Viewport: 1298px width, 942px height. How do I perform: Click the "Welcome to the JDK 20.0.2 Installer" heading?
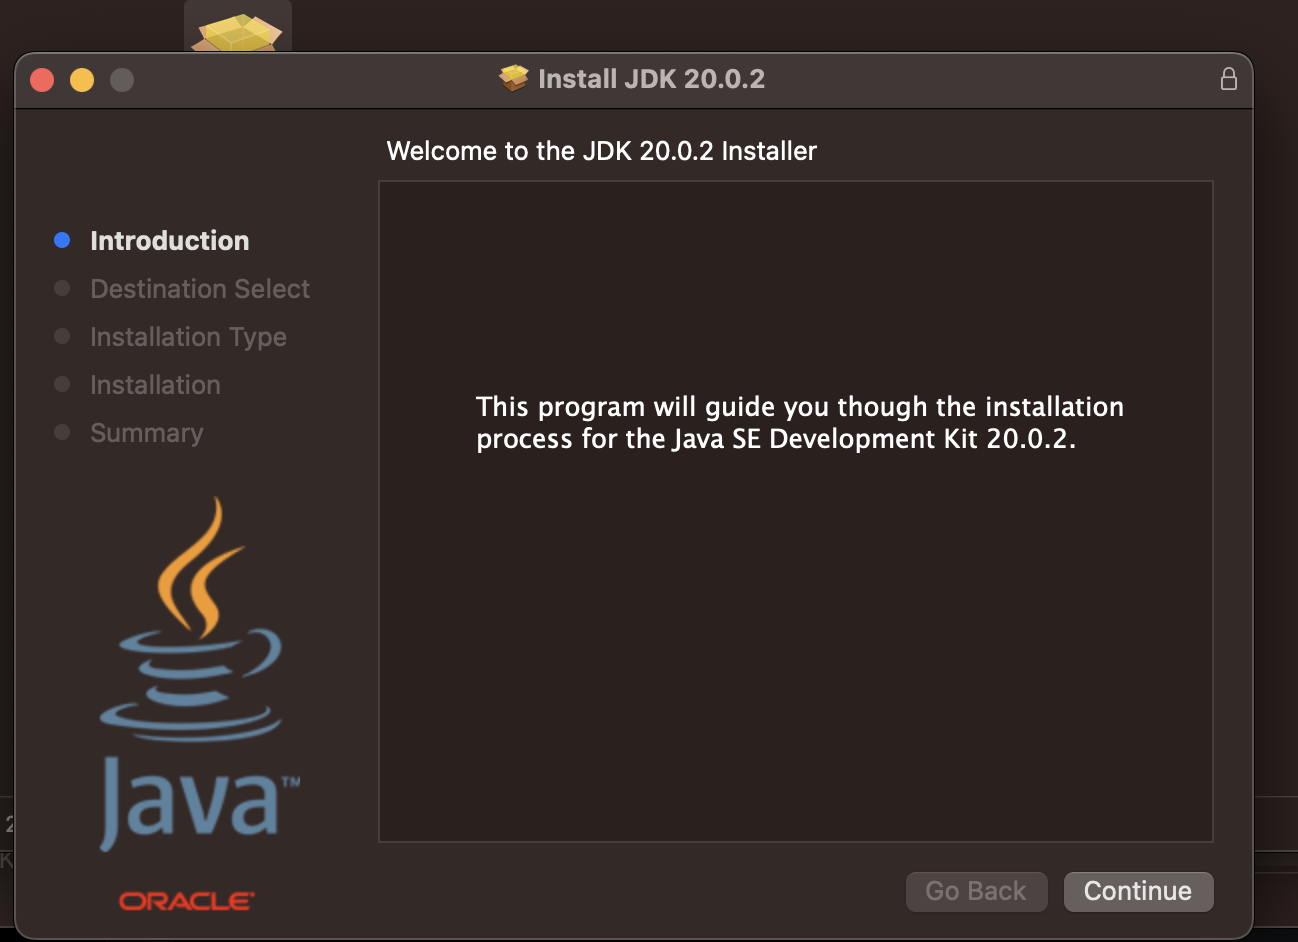tap(602, 151)
